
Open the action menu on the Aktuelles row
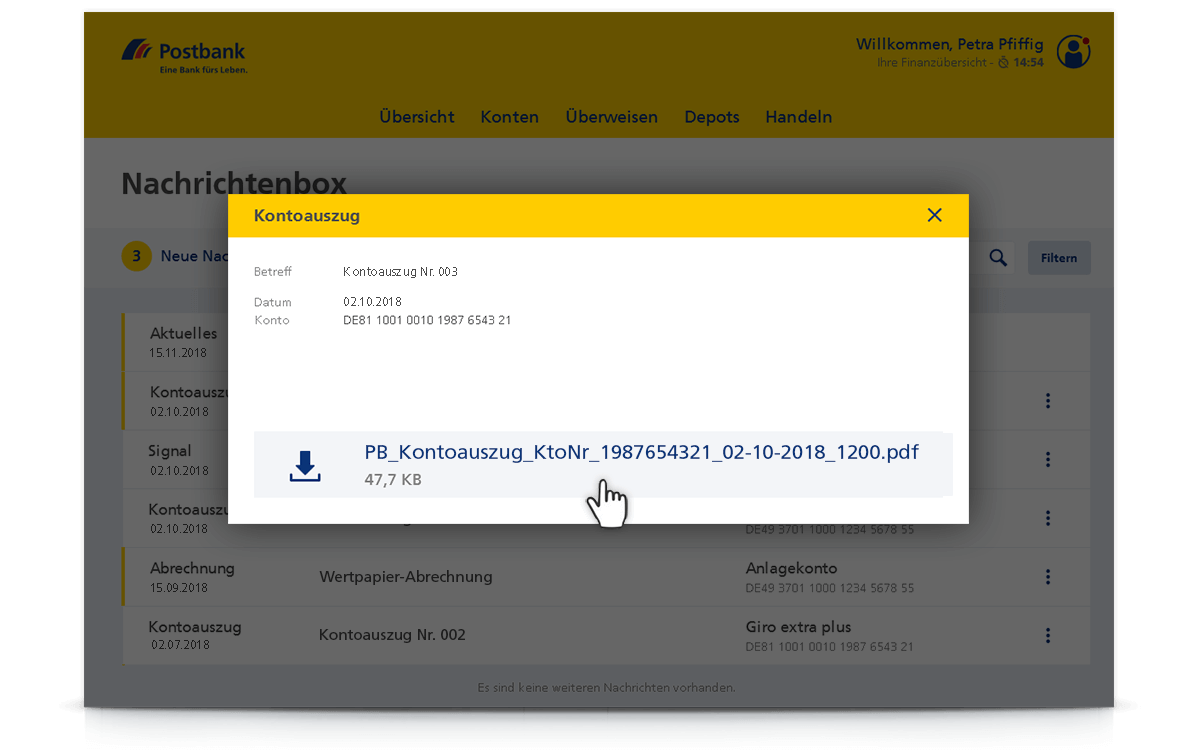click(x=1048, y=341)
